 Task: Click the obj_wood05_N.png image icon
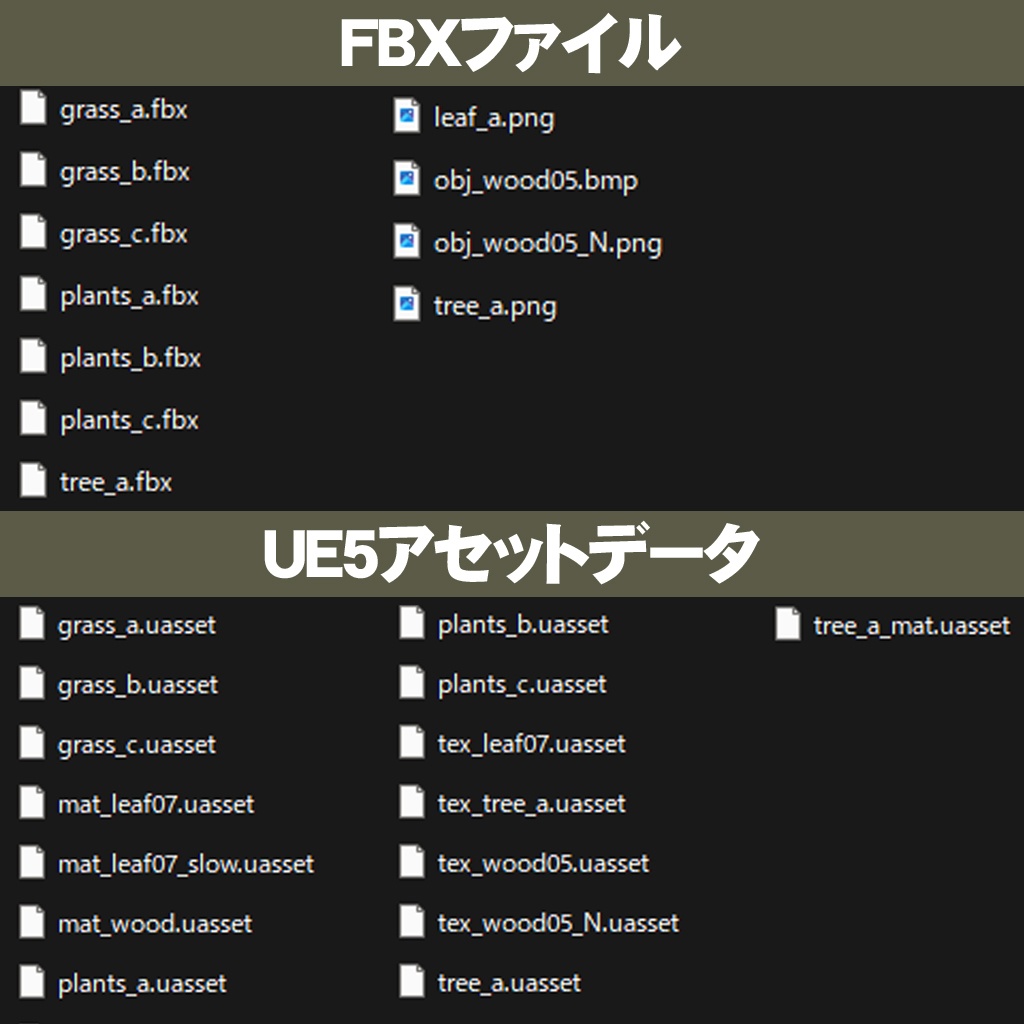tap(408, 242)
